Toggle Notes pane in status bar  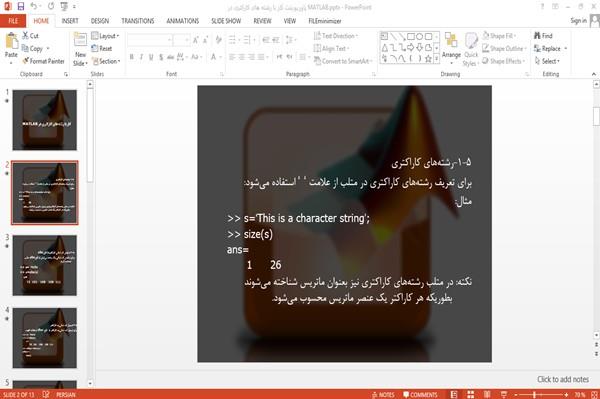pos(383,395)
